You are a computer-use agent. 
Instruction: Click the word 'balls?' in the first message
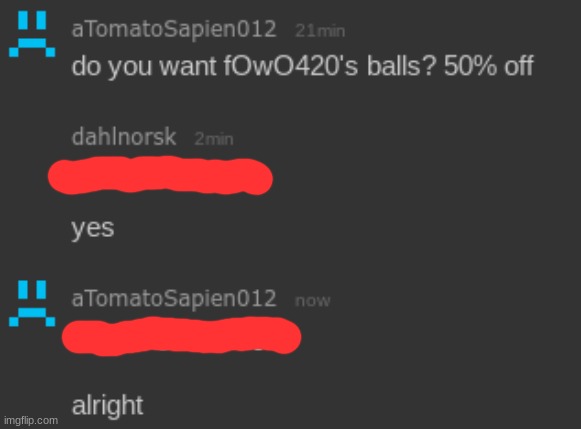[x=400, y=66]
